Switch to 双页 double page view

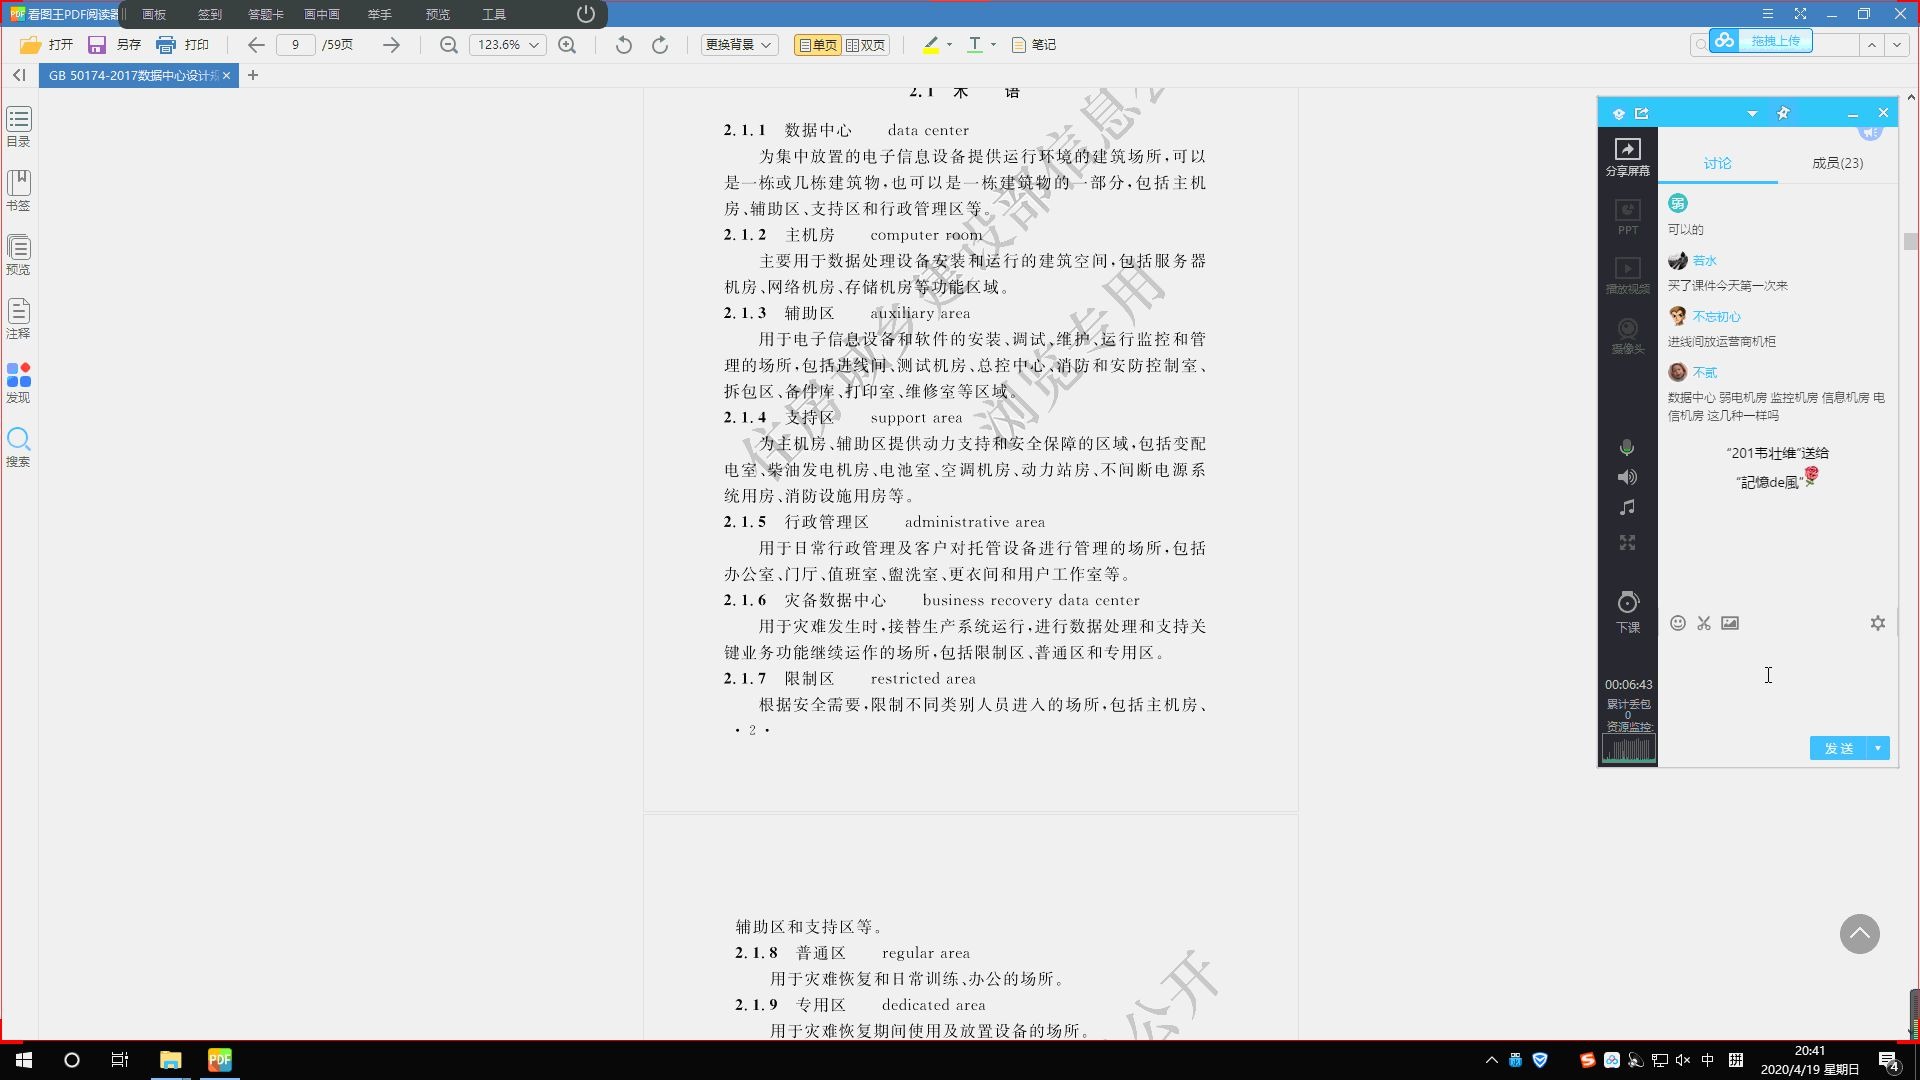point(866,45)
